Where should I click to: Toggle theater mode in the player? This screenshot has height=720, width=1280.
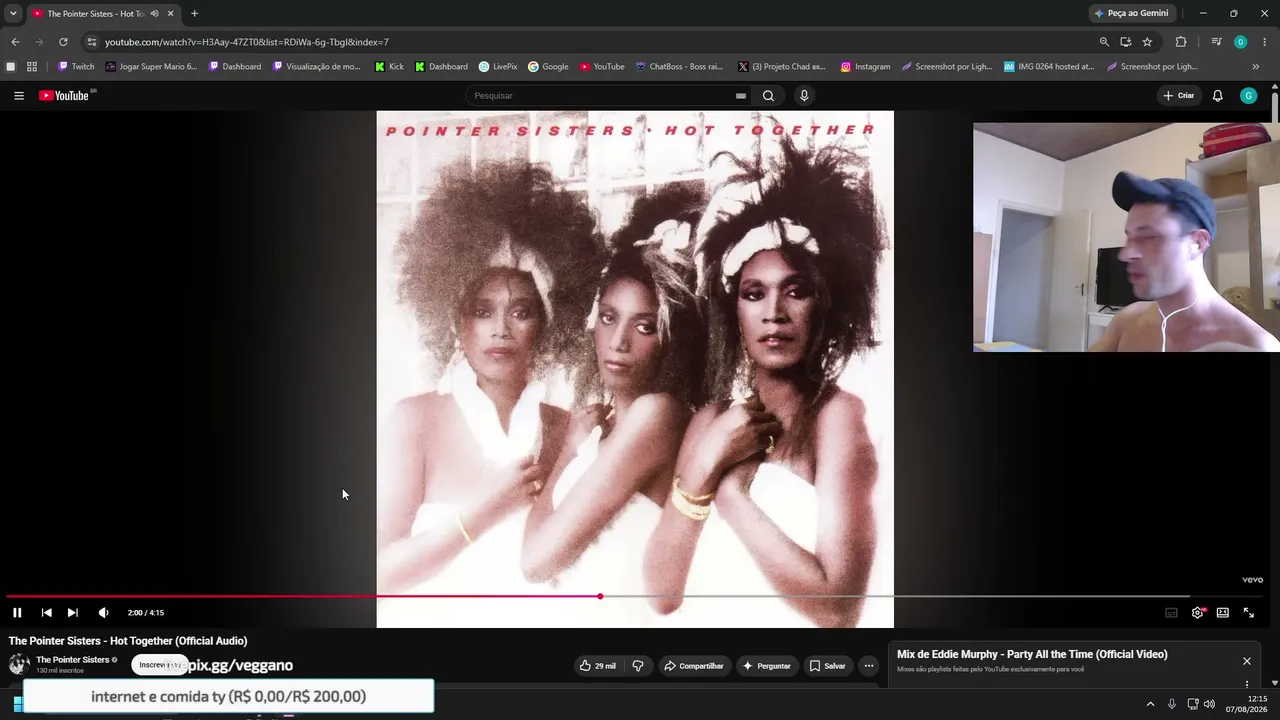tap(1222, 613)
